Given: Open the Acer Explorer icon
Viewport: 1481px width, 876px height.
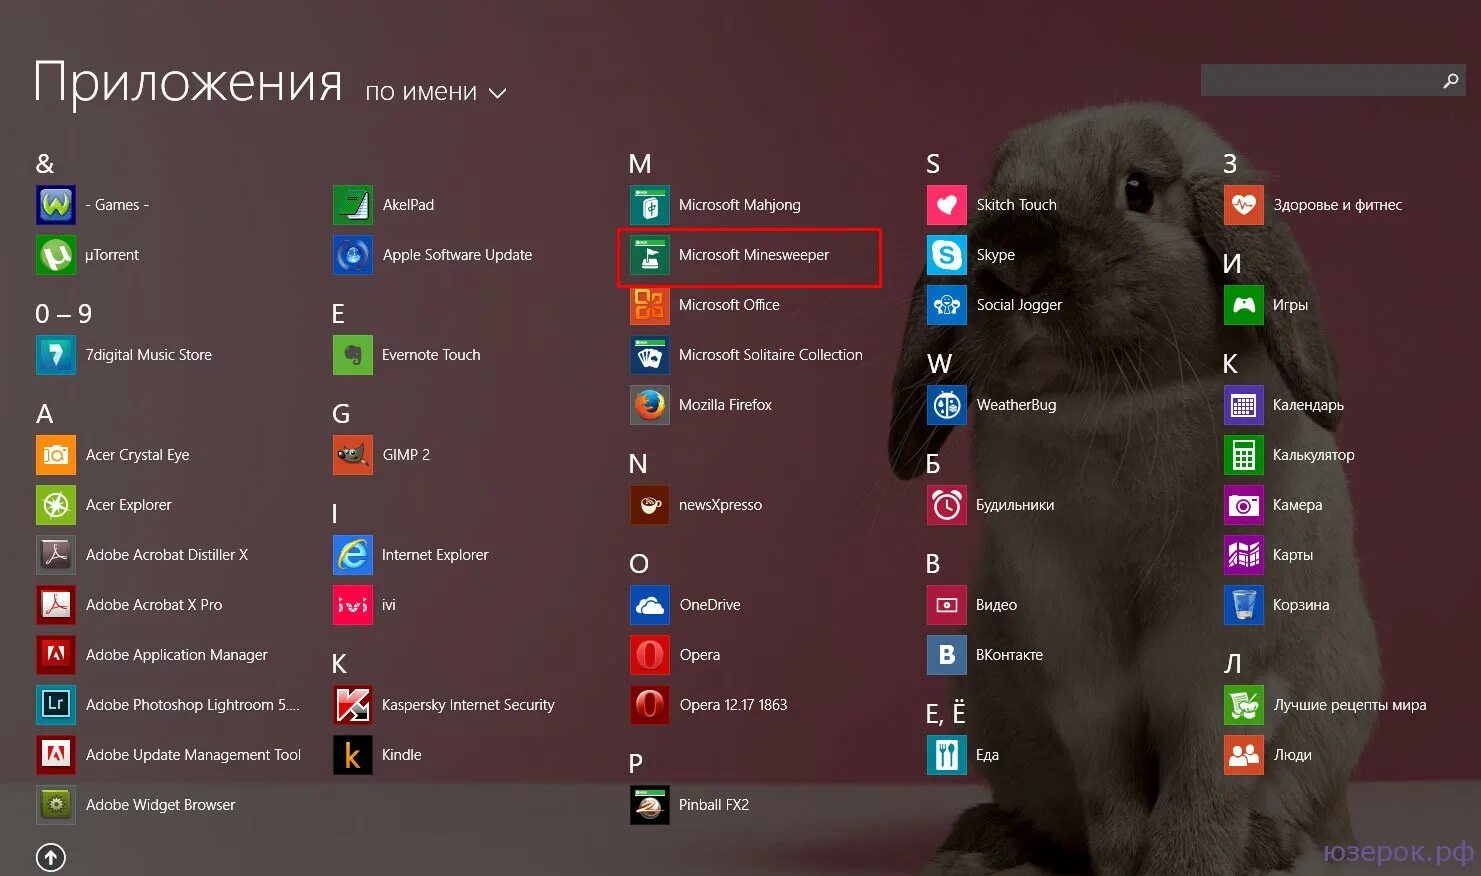Looking at the screenshot, I should click(x=56, y=505).
